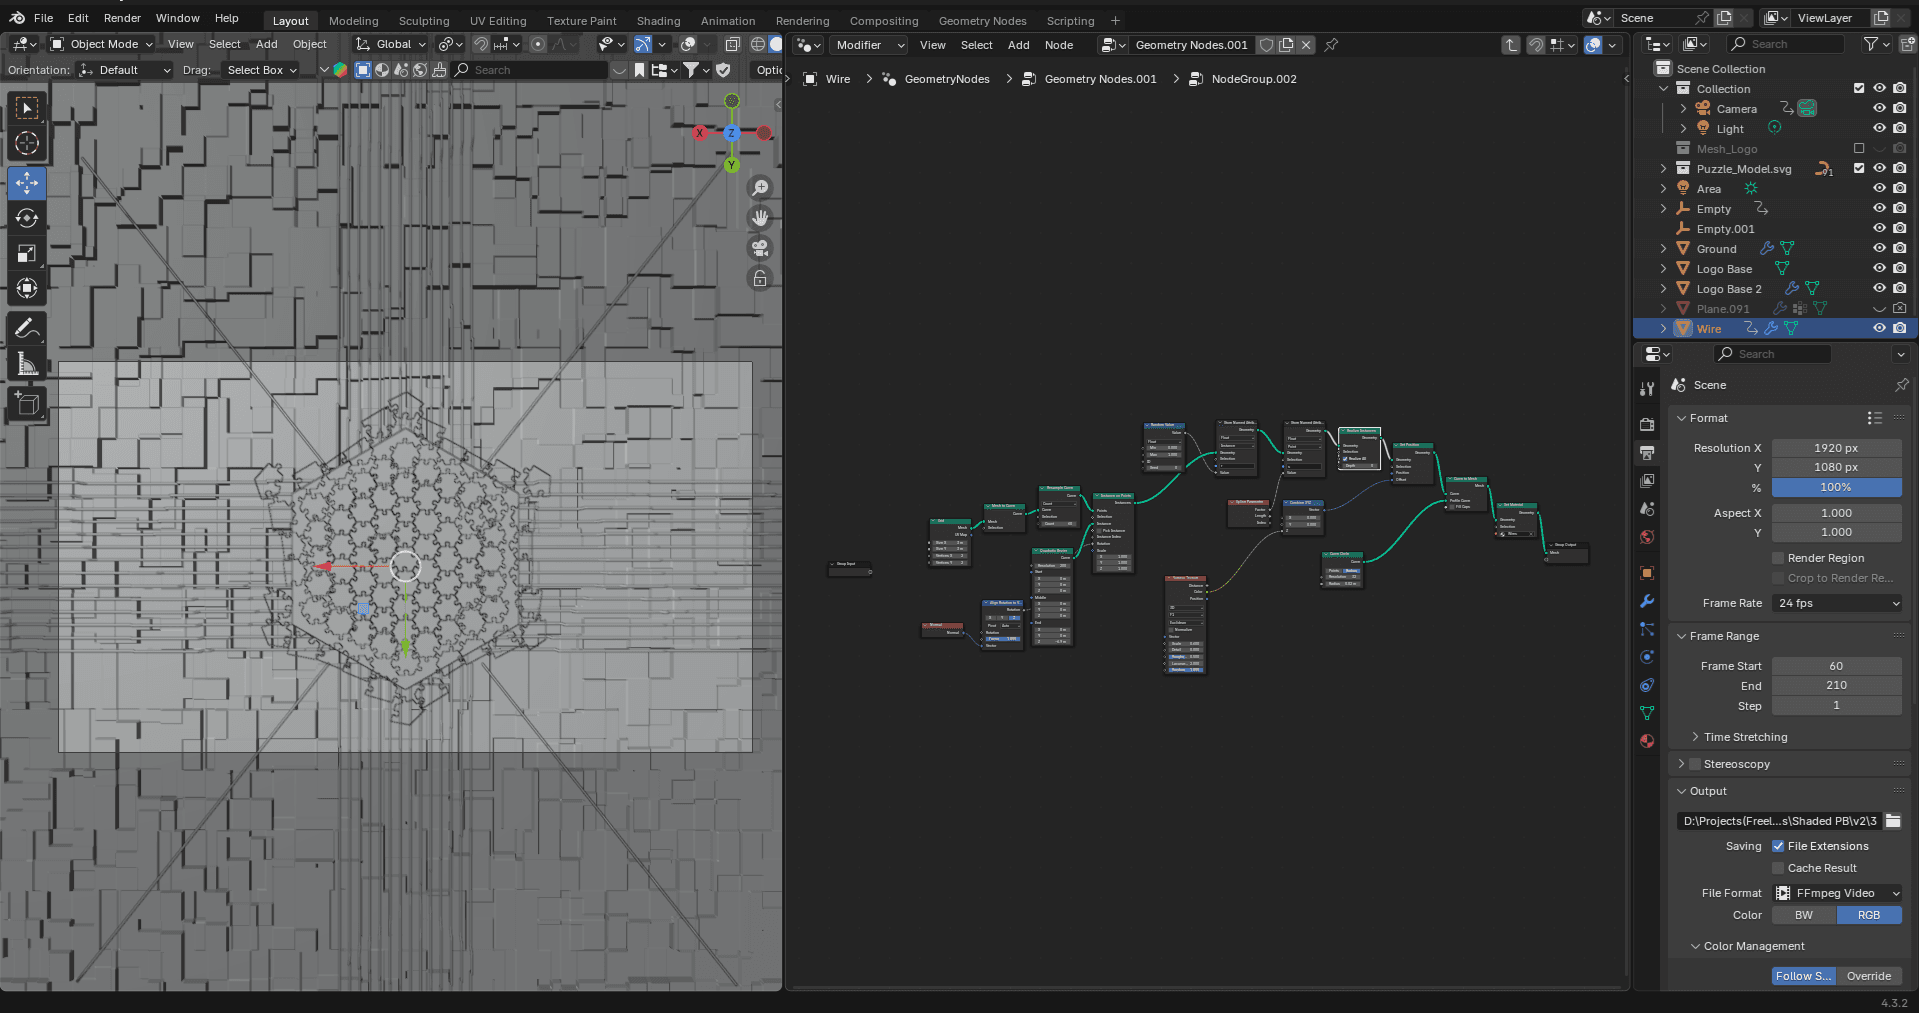This screenshot has height=1013, width=1919.
Task: Toggle camera view button in viewport
Action: tap(760, 248)
